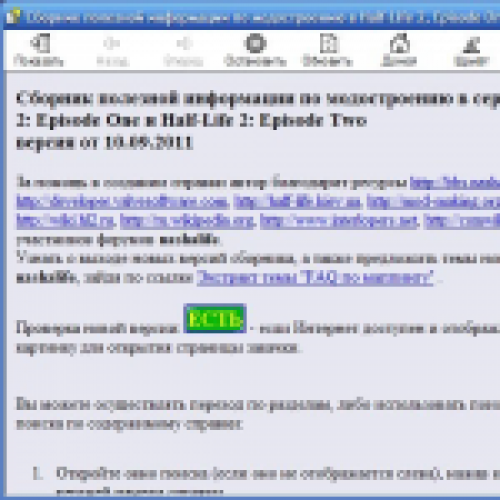Image resolution: width=500 pixels, height=500 pixels.
Task: Open the last link on third link row
Action: [462, 221]
